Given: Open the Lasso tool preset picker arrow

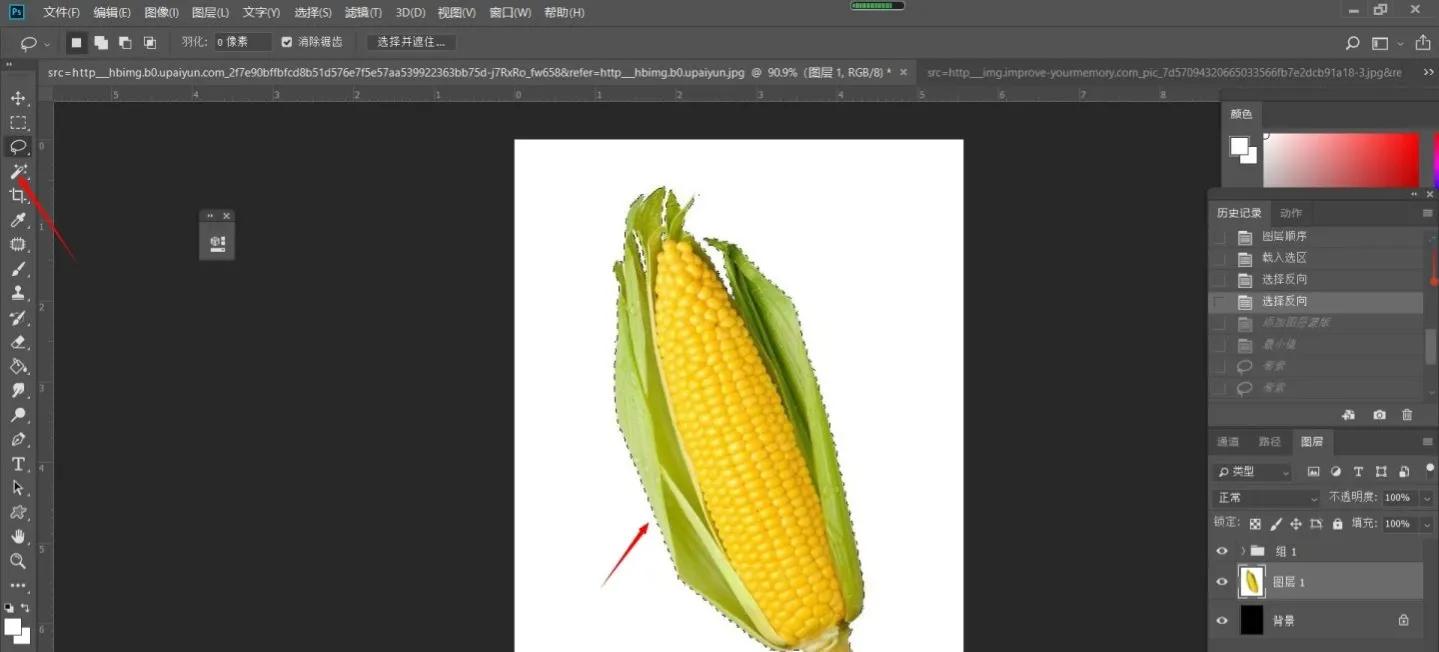Looking at the screenshot, I should tap(47, 44).
